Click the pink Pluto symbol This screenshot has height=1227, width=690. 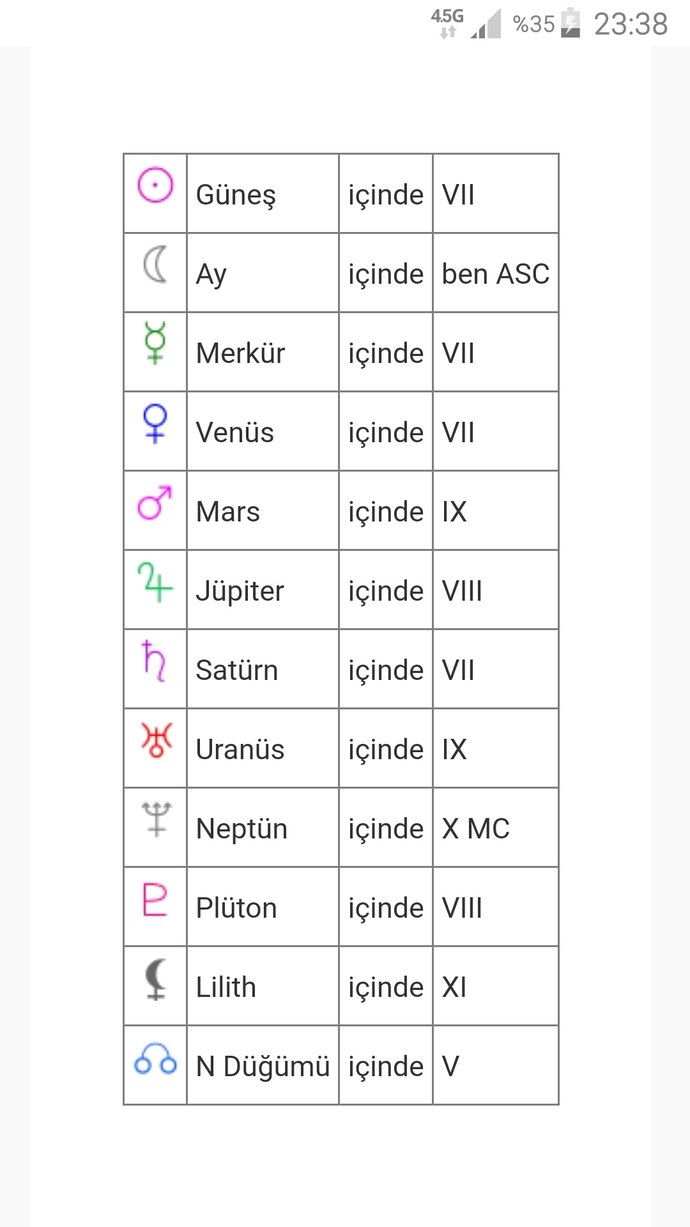click(x=155, y=899)
